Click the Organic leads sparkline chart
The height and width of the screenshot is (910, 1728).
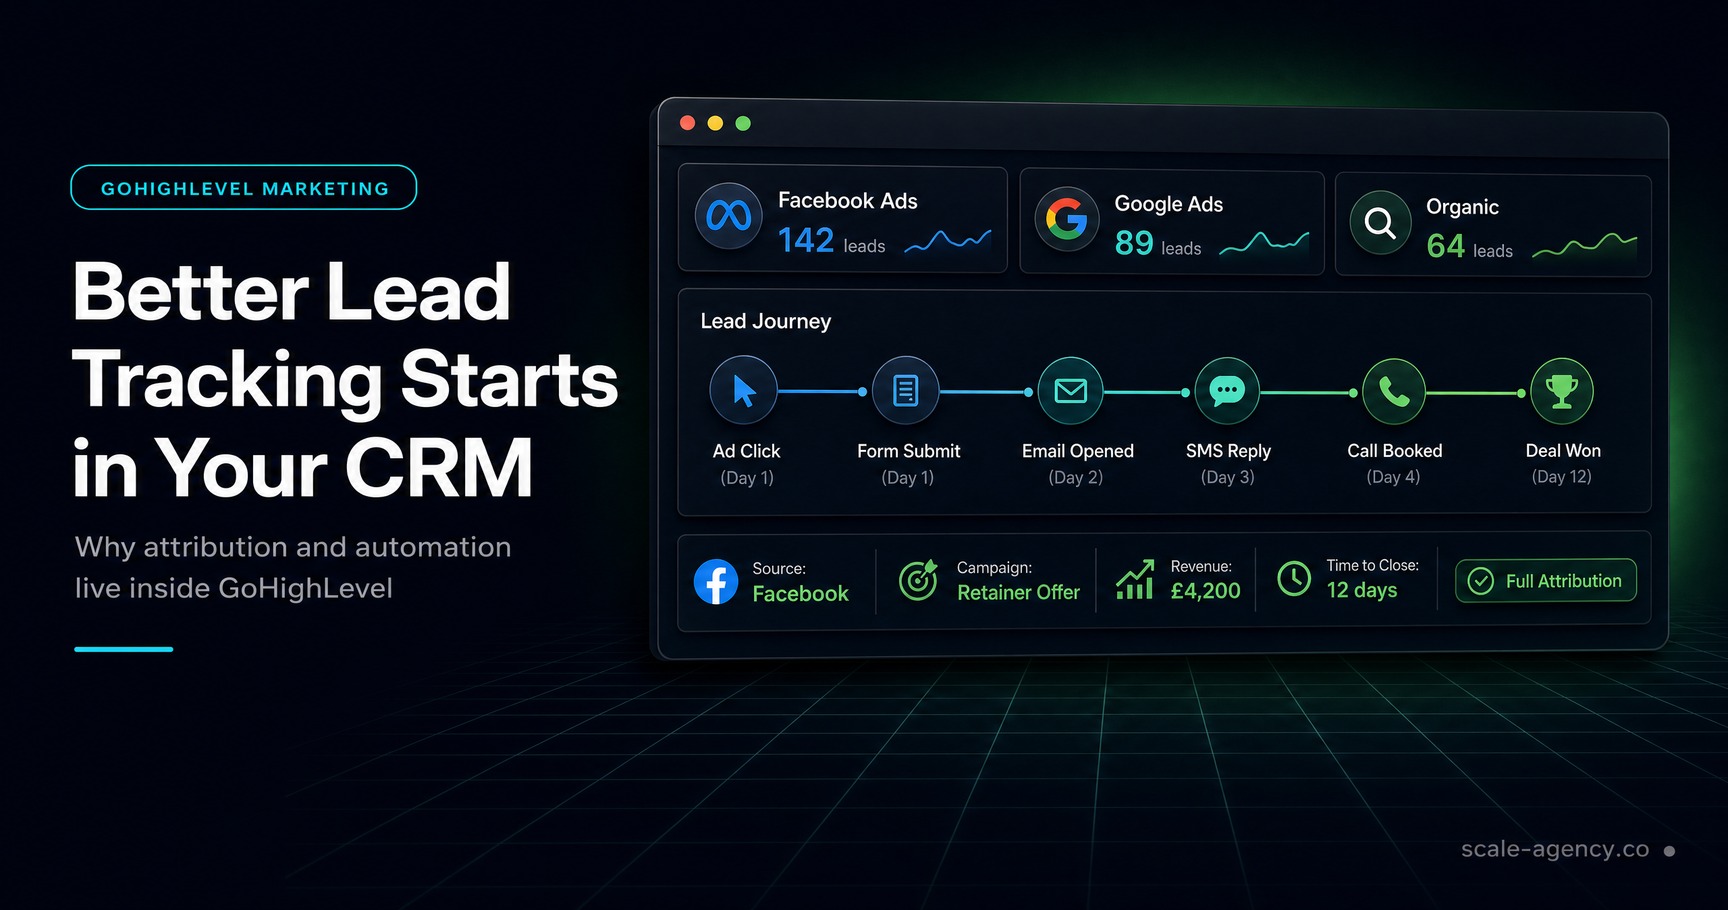click(x=1584, y=245)
